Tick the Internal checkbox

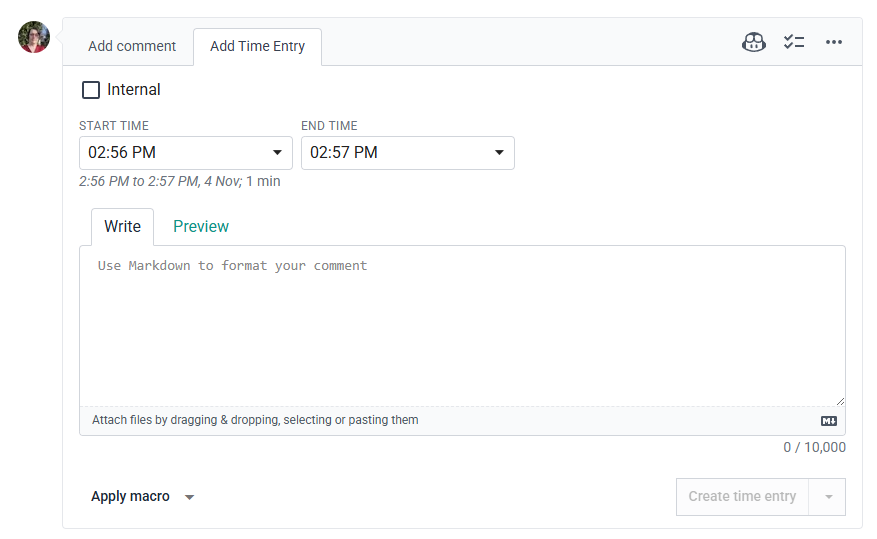[91, 90]
